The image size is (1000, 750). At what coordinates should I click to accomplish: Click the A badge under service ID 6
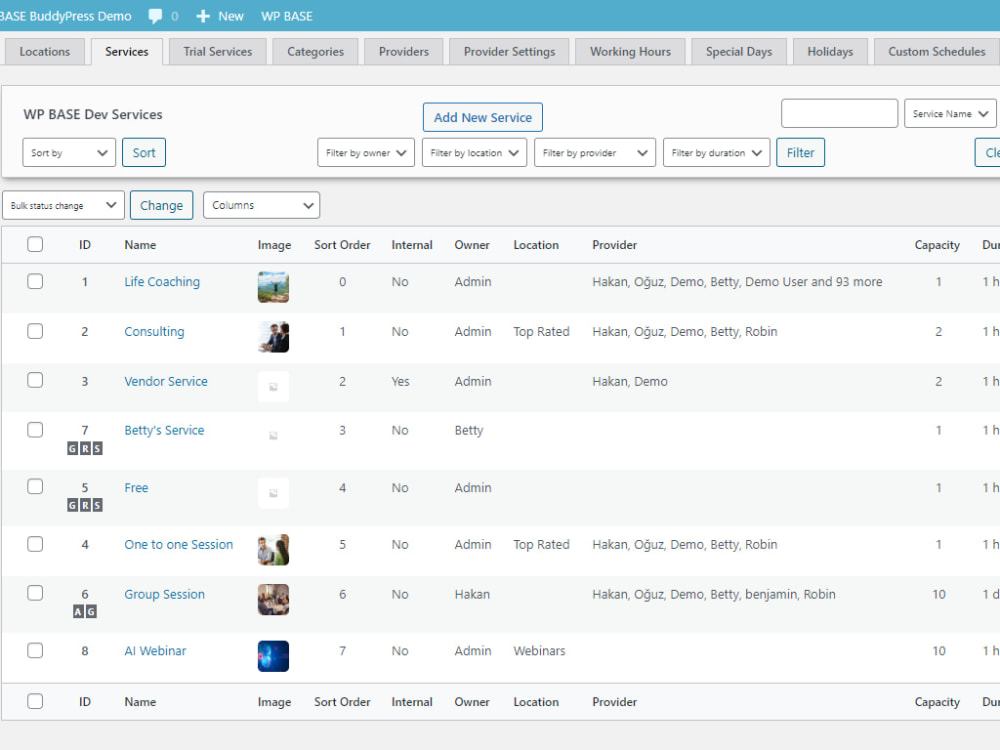point(78,612)
